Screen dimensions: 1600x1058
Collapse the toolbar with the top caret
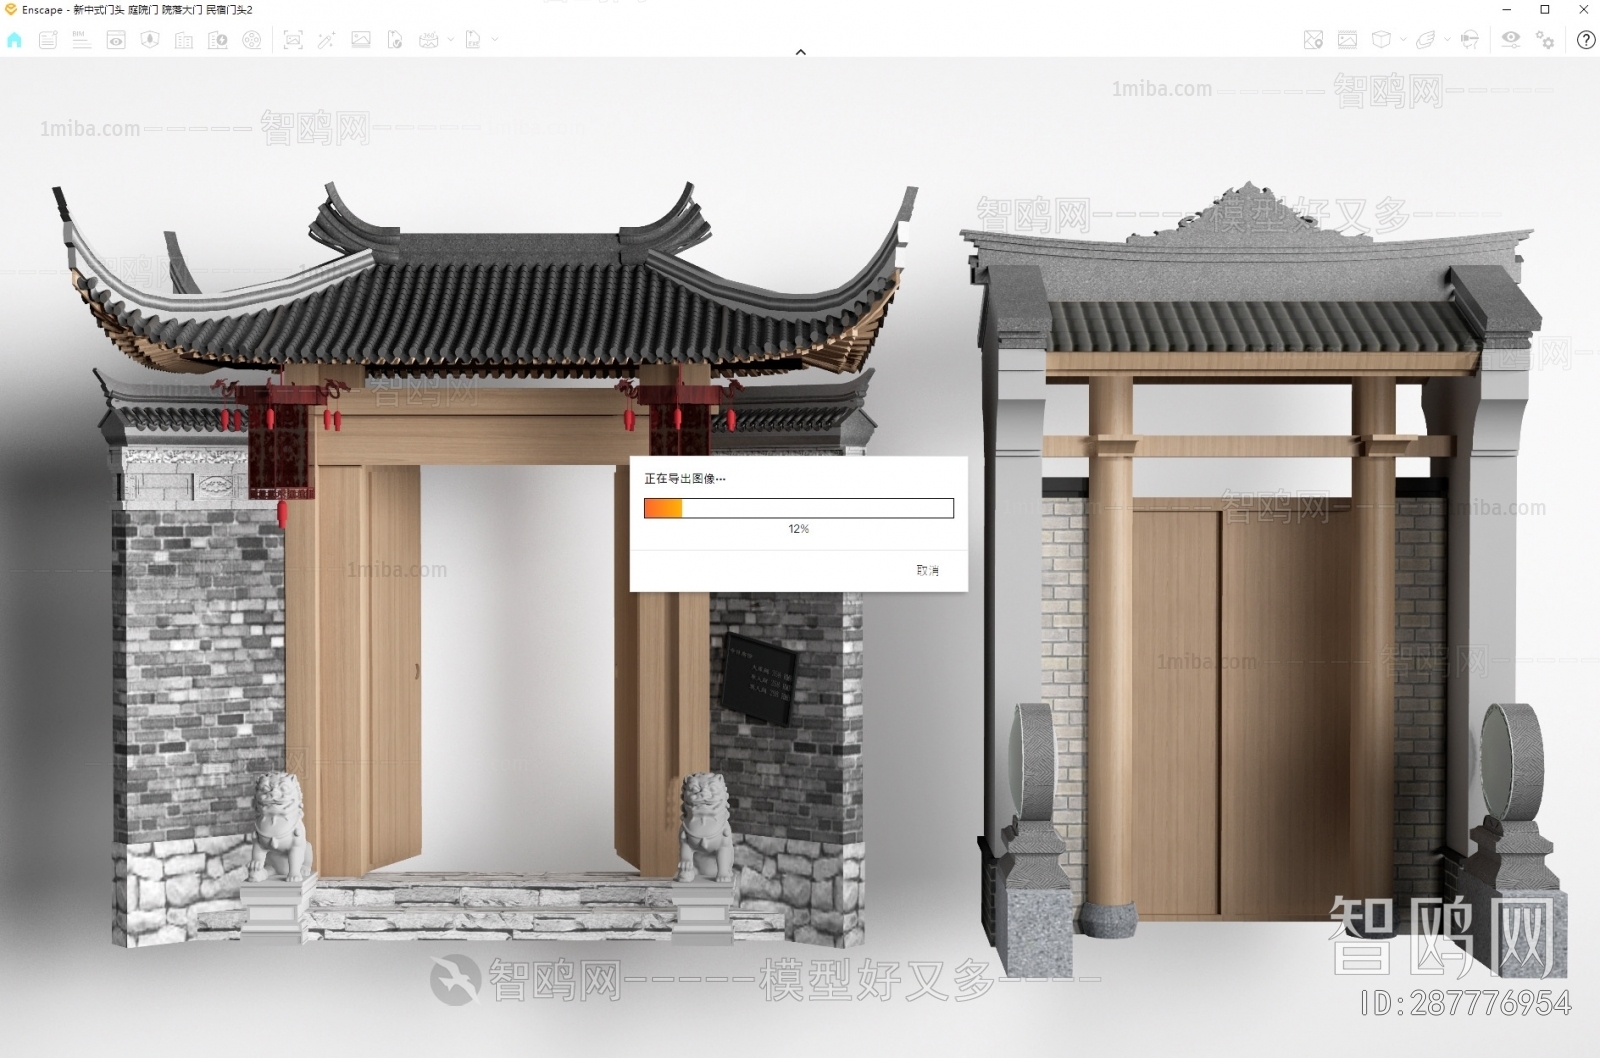(800, 51)
